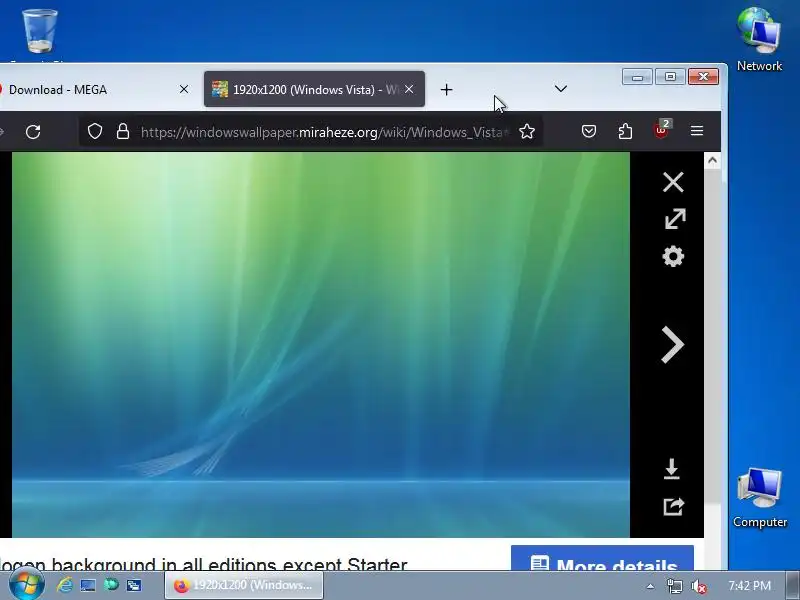Close the Download - MEGA tab
800x600 pixels.
point(184,89)
